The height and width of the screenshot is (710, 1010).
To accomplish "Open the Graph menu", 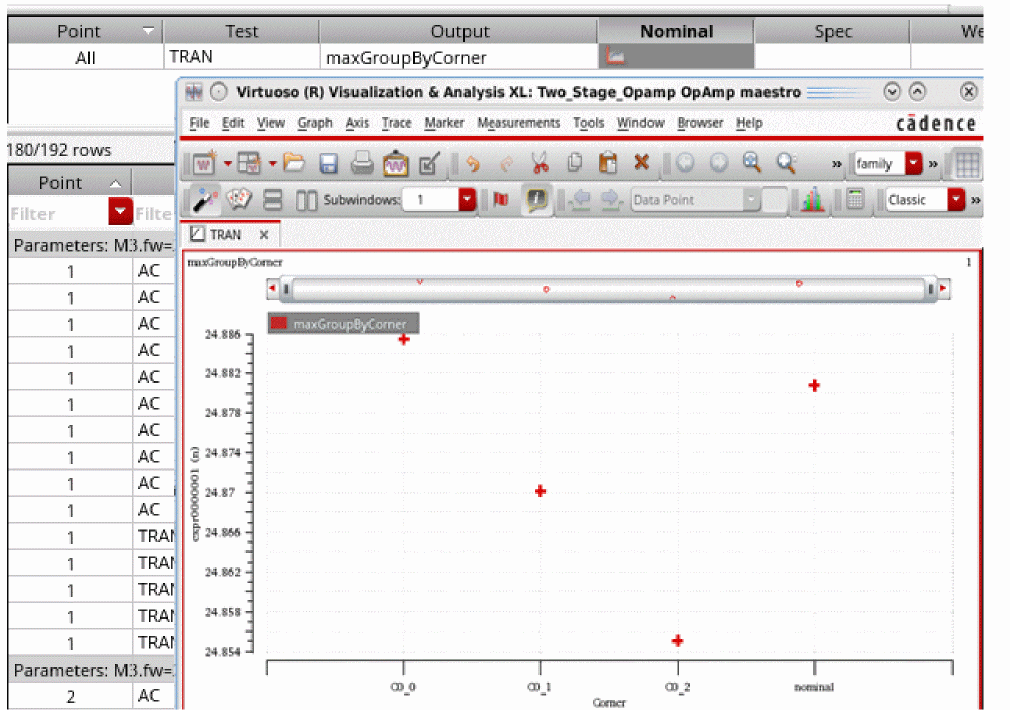I will (x=315, y=123).
